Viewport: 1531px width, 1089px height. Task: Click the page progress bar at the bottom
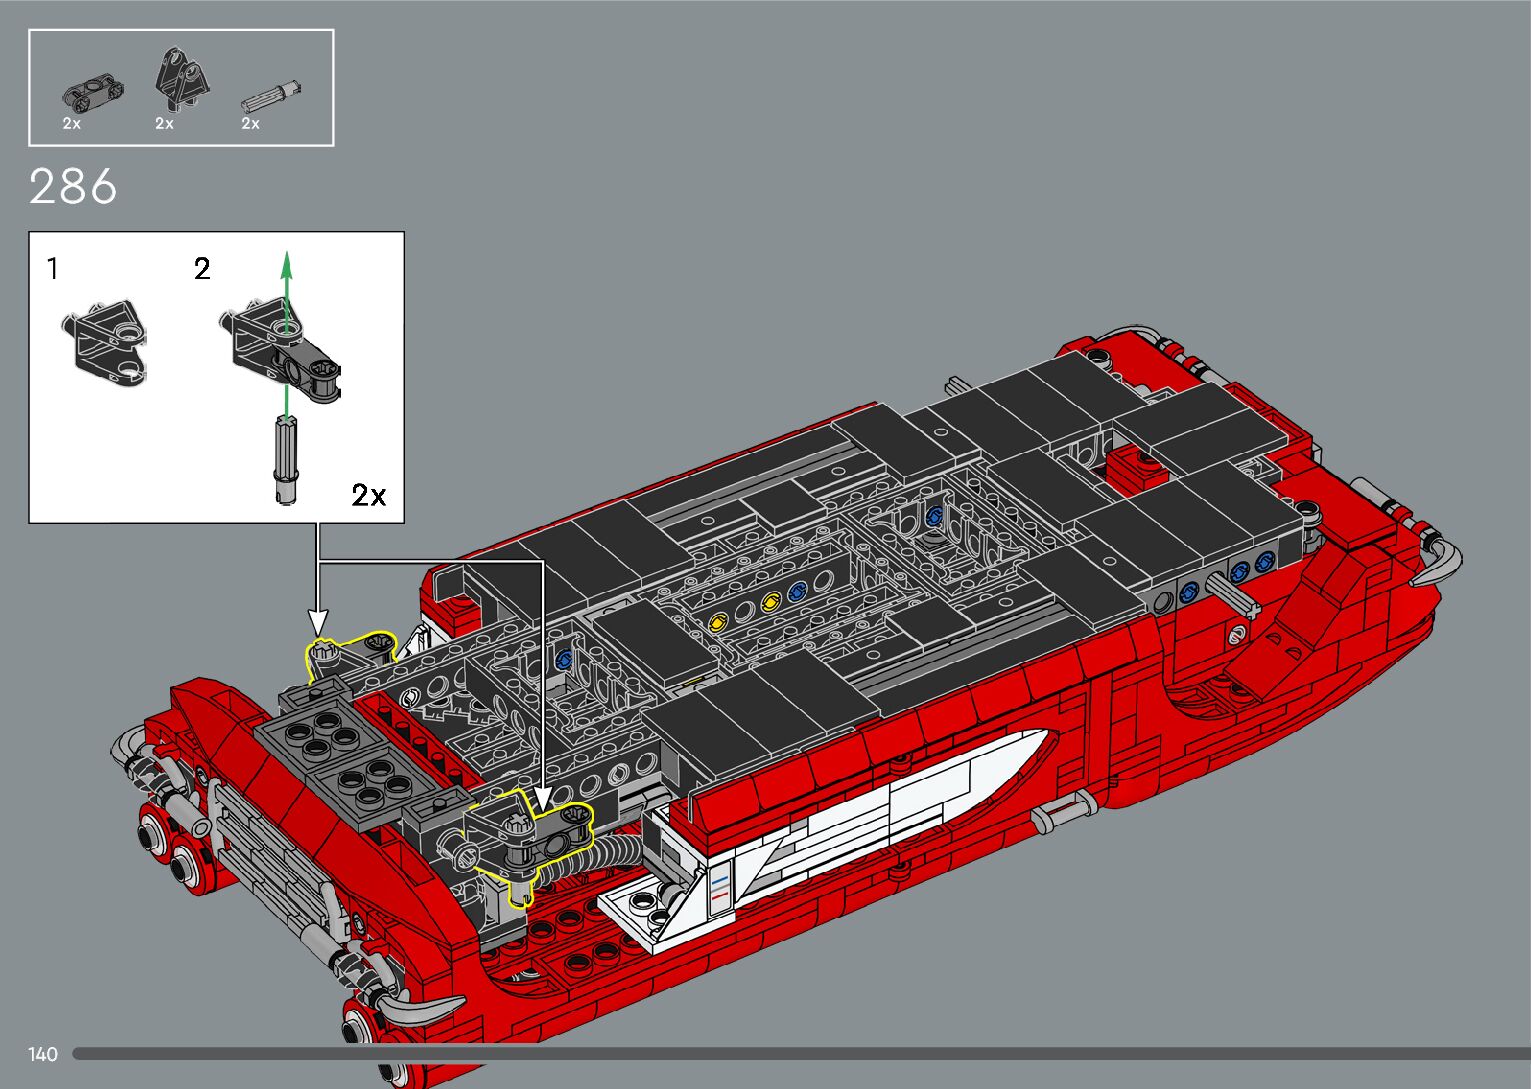tap(800, 1053)
